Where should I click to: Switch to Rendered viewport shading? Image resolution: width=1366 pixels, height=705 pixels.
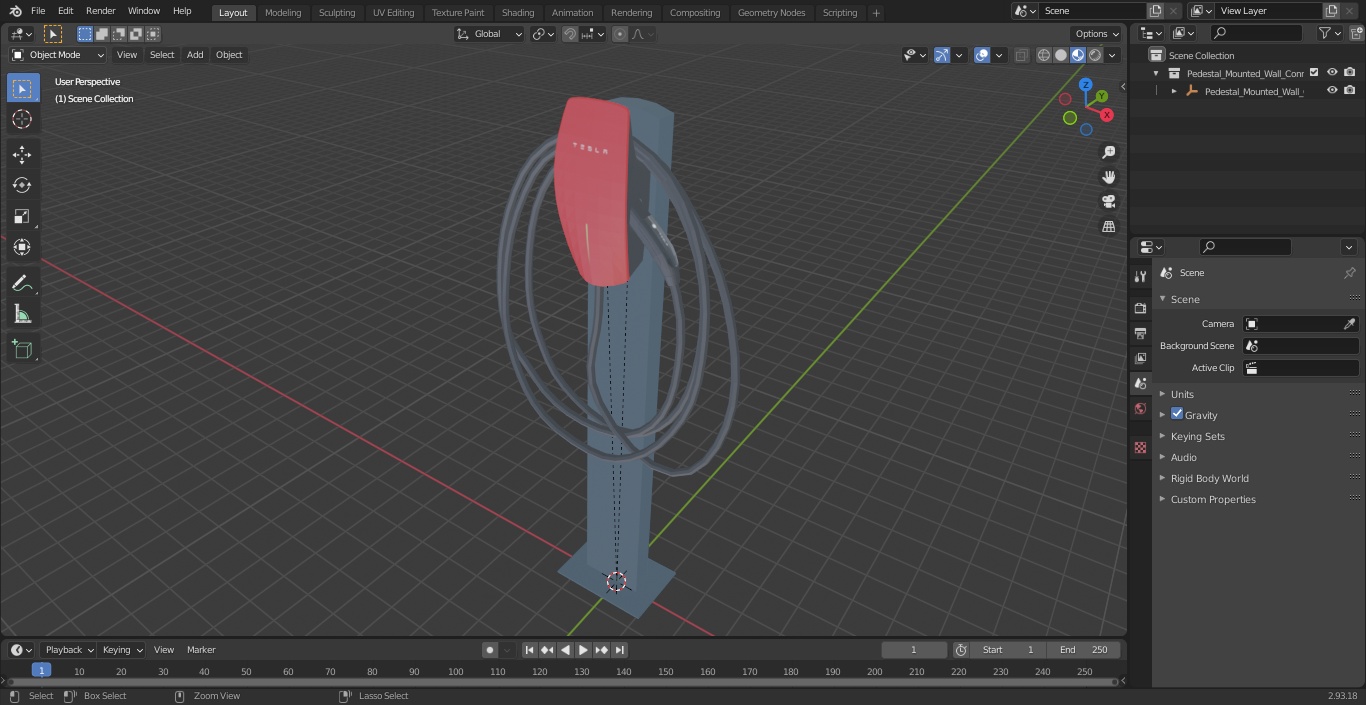point(1095,55)
